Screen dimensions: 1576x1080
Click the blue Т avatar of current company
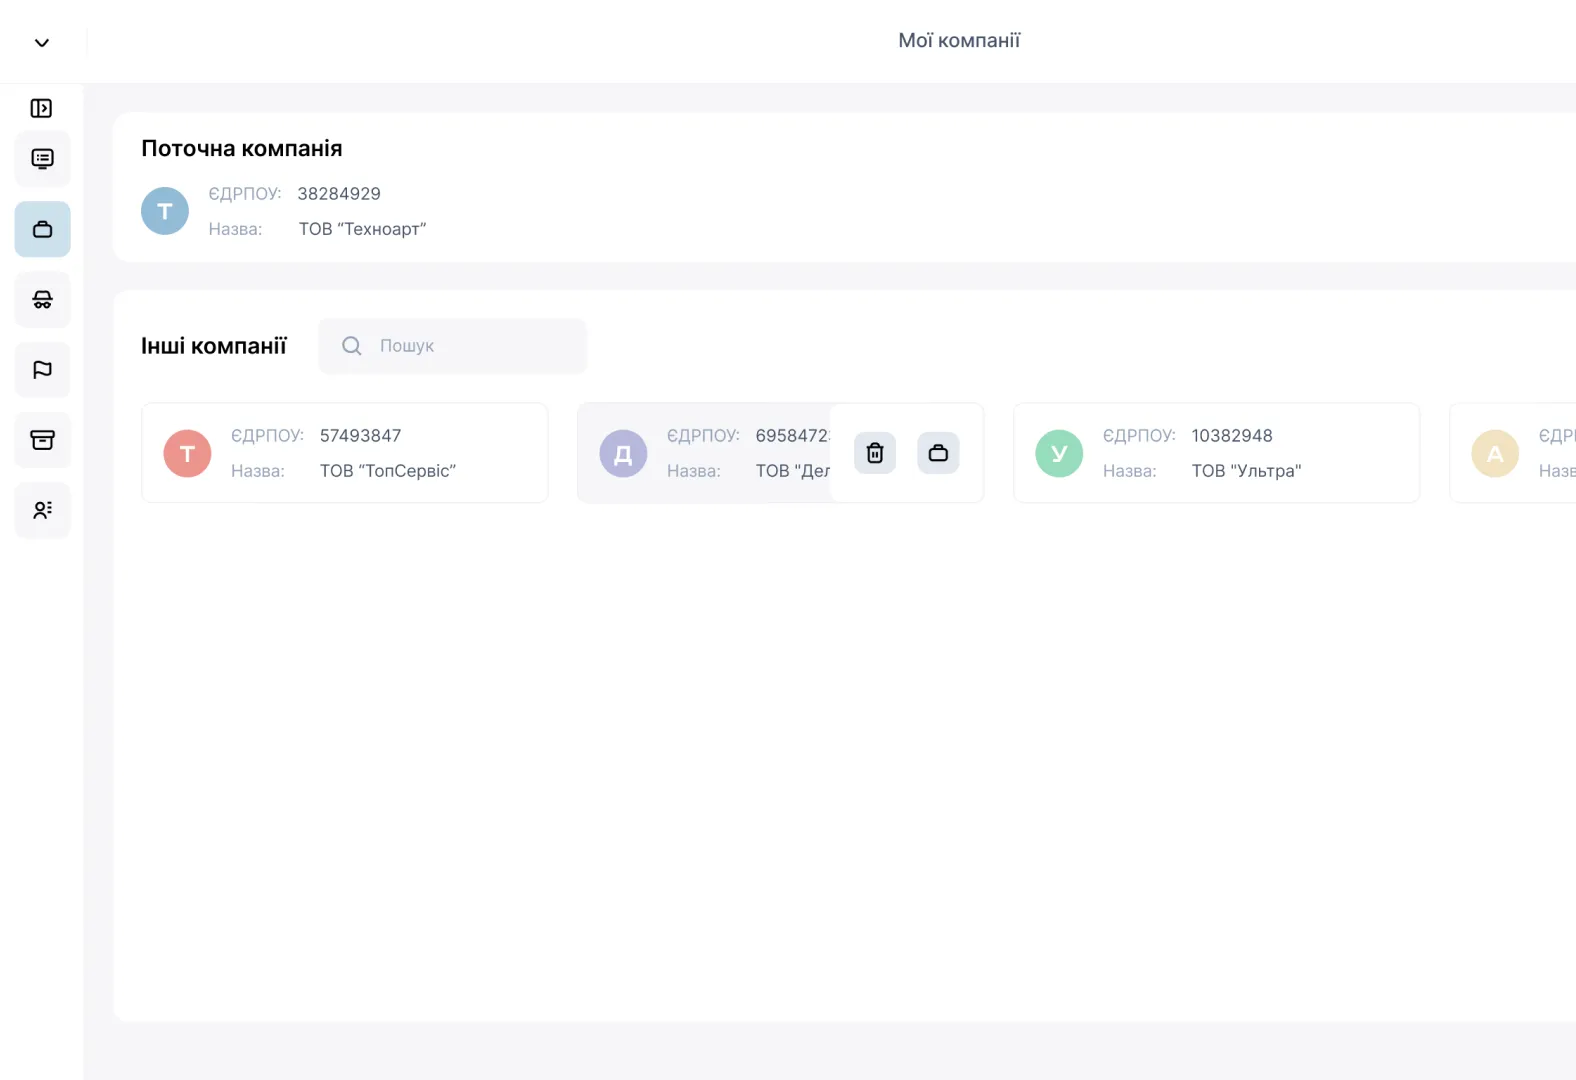pyautogui.click(x=165, y=211)
